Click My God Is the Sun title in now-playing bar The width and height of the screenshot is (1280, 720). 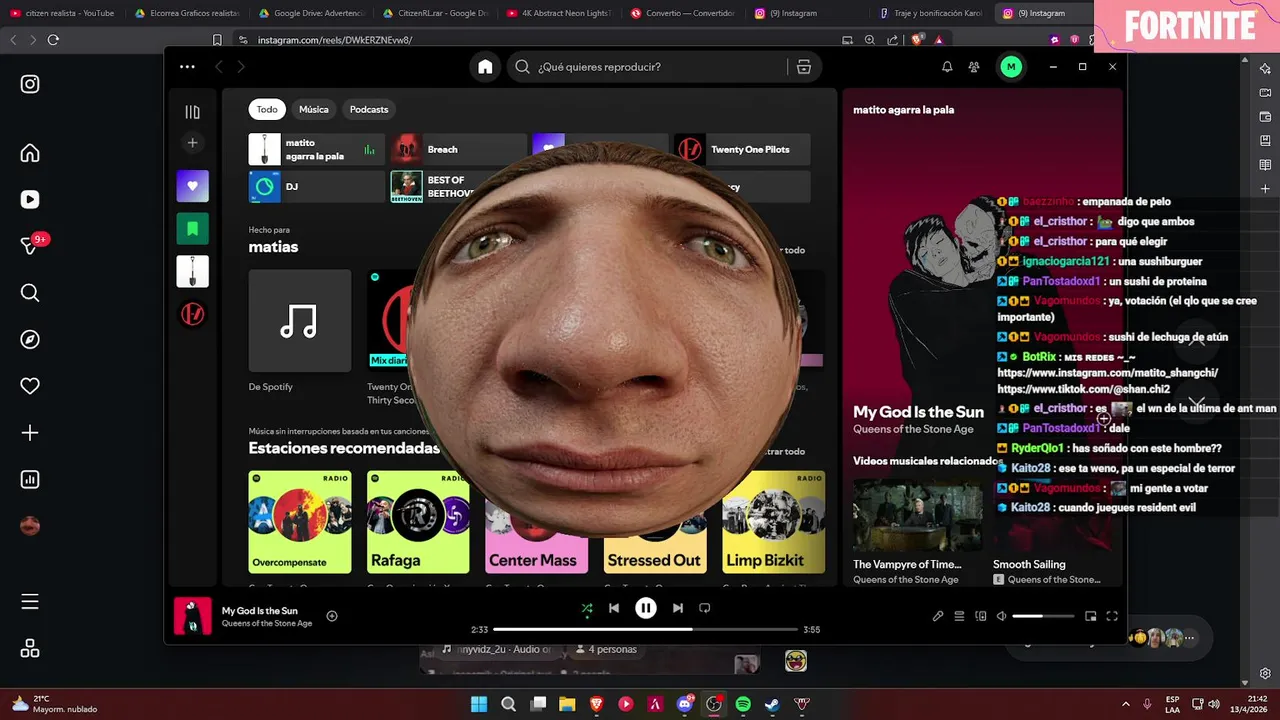(x=260, y=611)
